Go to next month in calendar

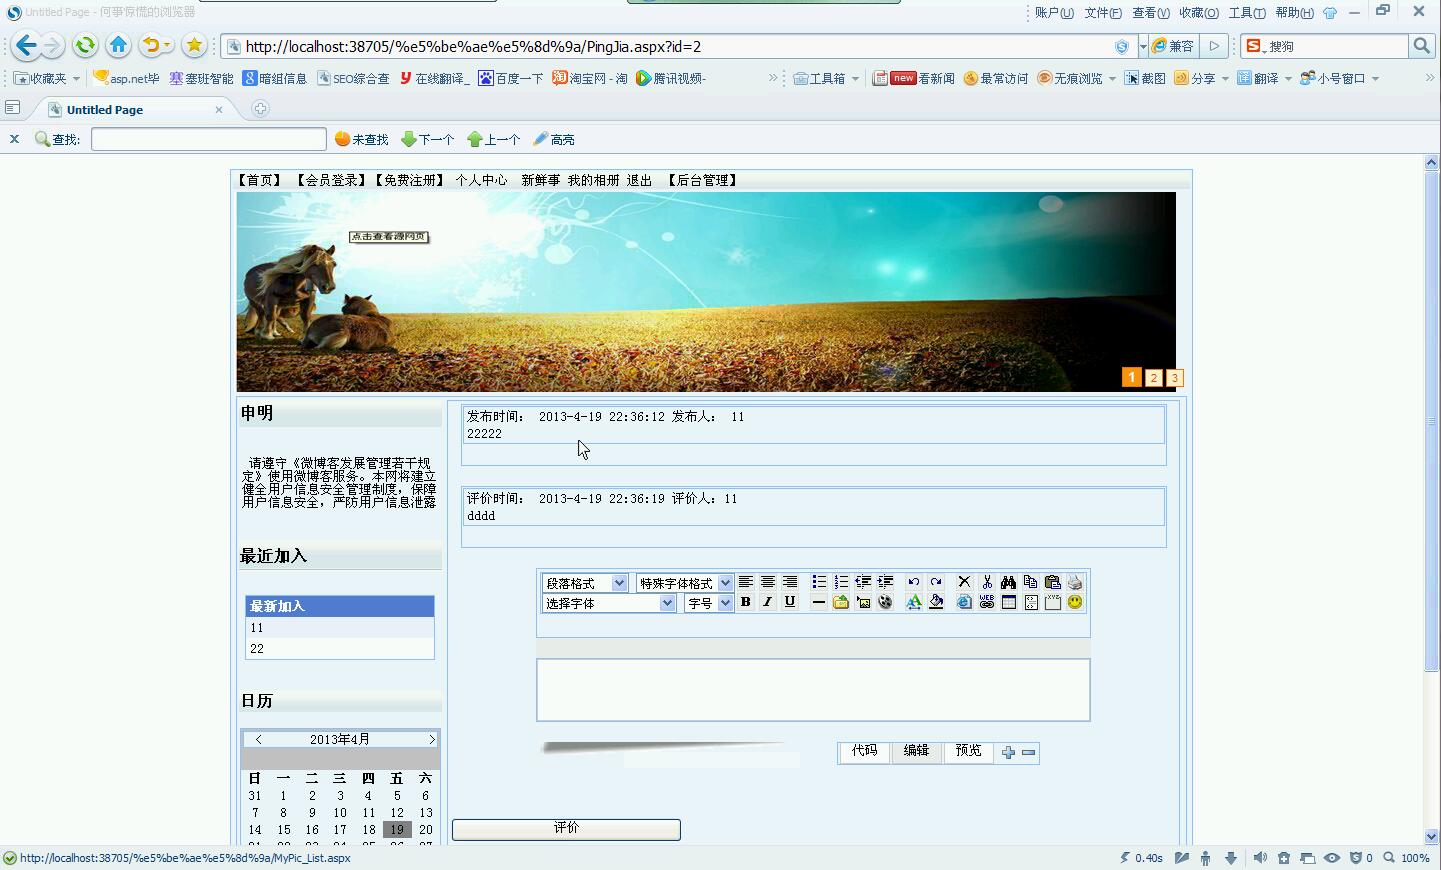(432, 739)
